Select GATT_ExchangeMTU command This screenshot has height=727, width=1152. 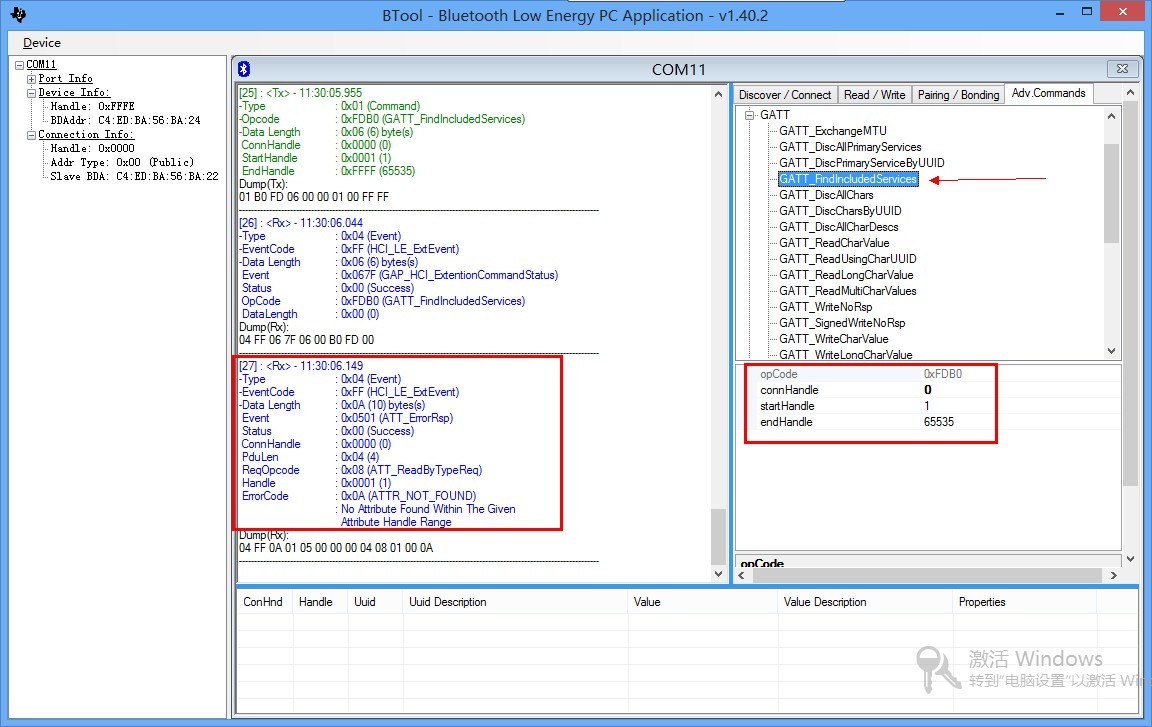(x=832, y=131)
